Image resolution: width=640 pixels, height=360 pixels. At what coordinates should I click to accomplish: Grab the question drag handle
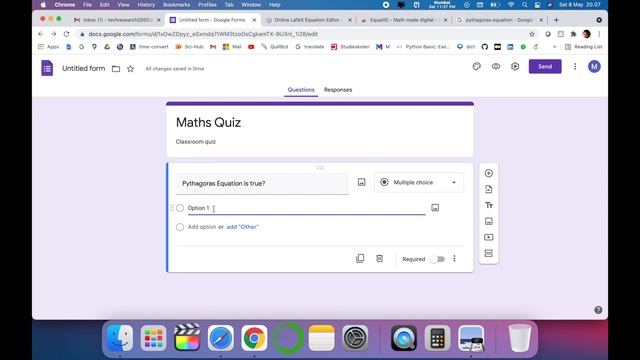pos(320,168)
